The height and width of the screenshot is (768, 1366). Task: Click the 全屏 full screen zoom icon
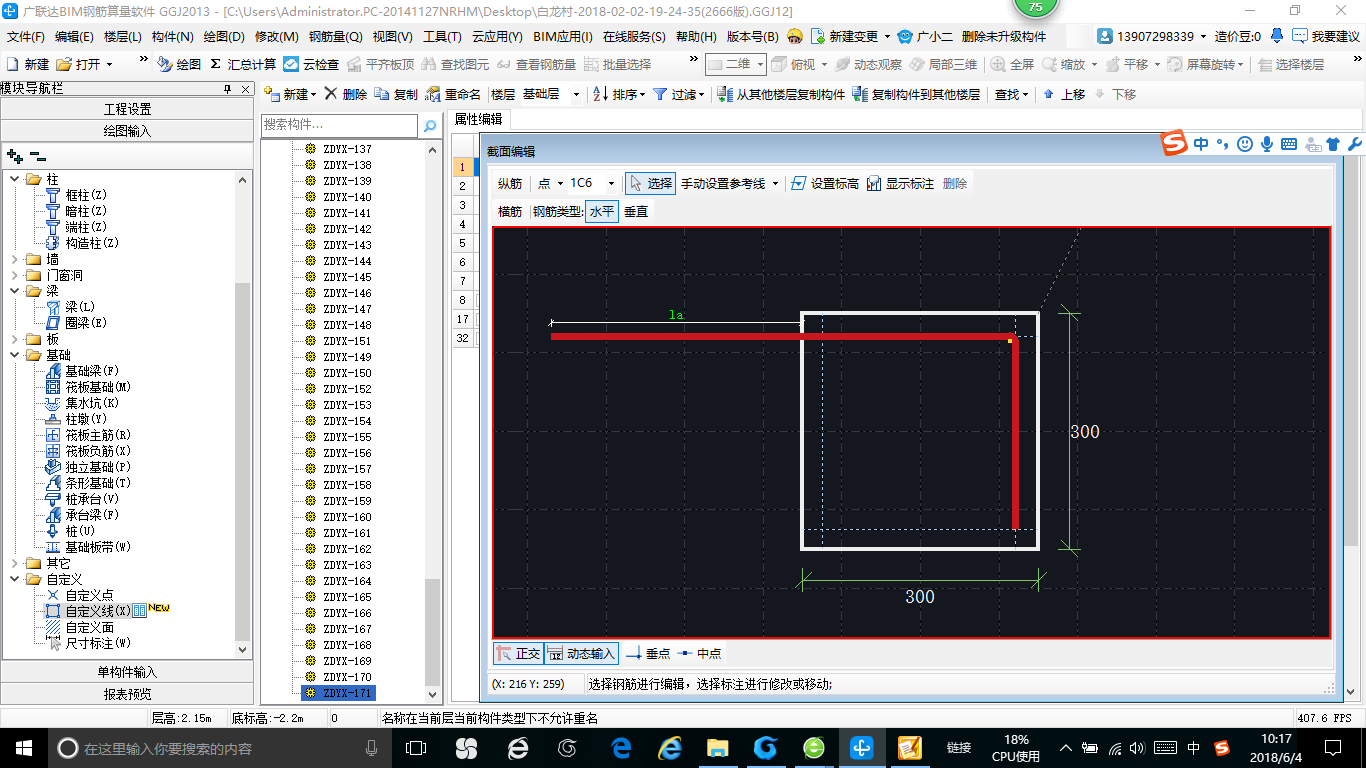coord(999,64)
